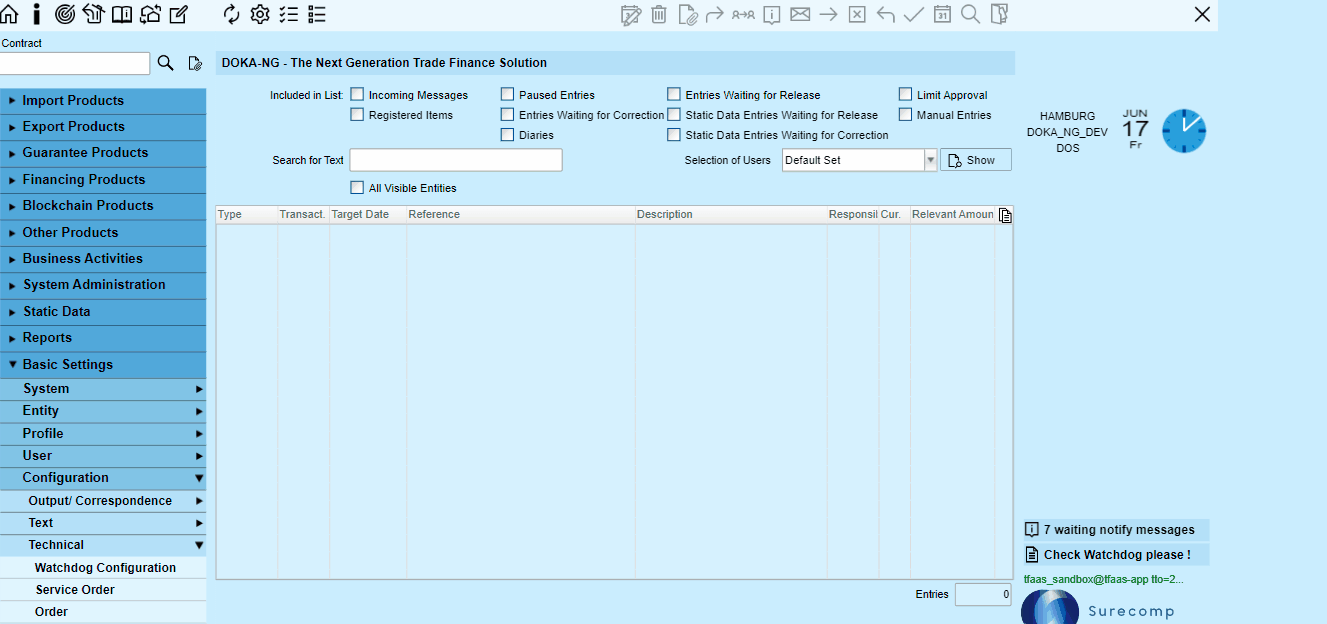Viewport: 1327px width, 624px height.
Task: Open the Reports menu
Action: coord(103,338)
